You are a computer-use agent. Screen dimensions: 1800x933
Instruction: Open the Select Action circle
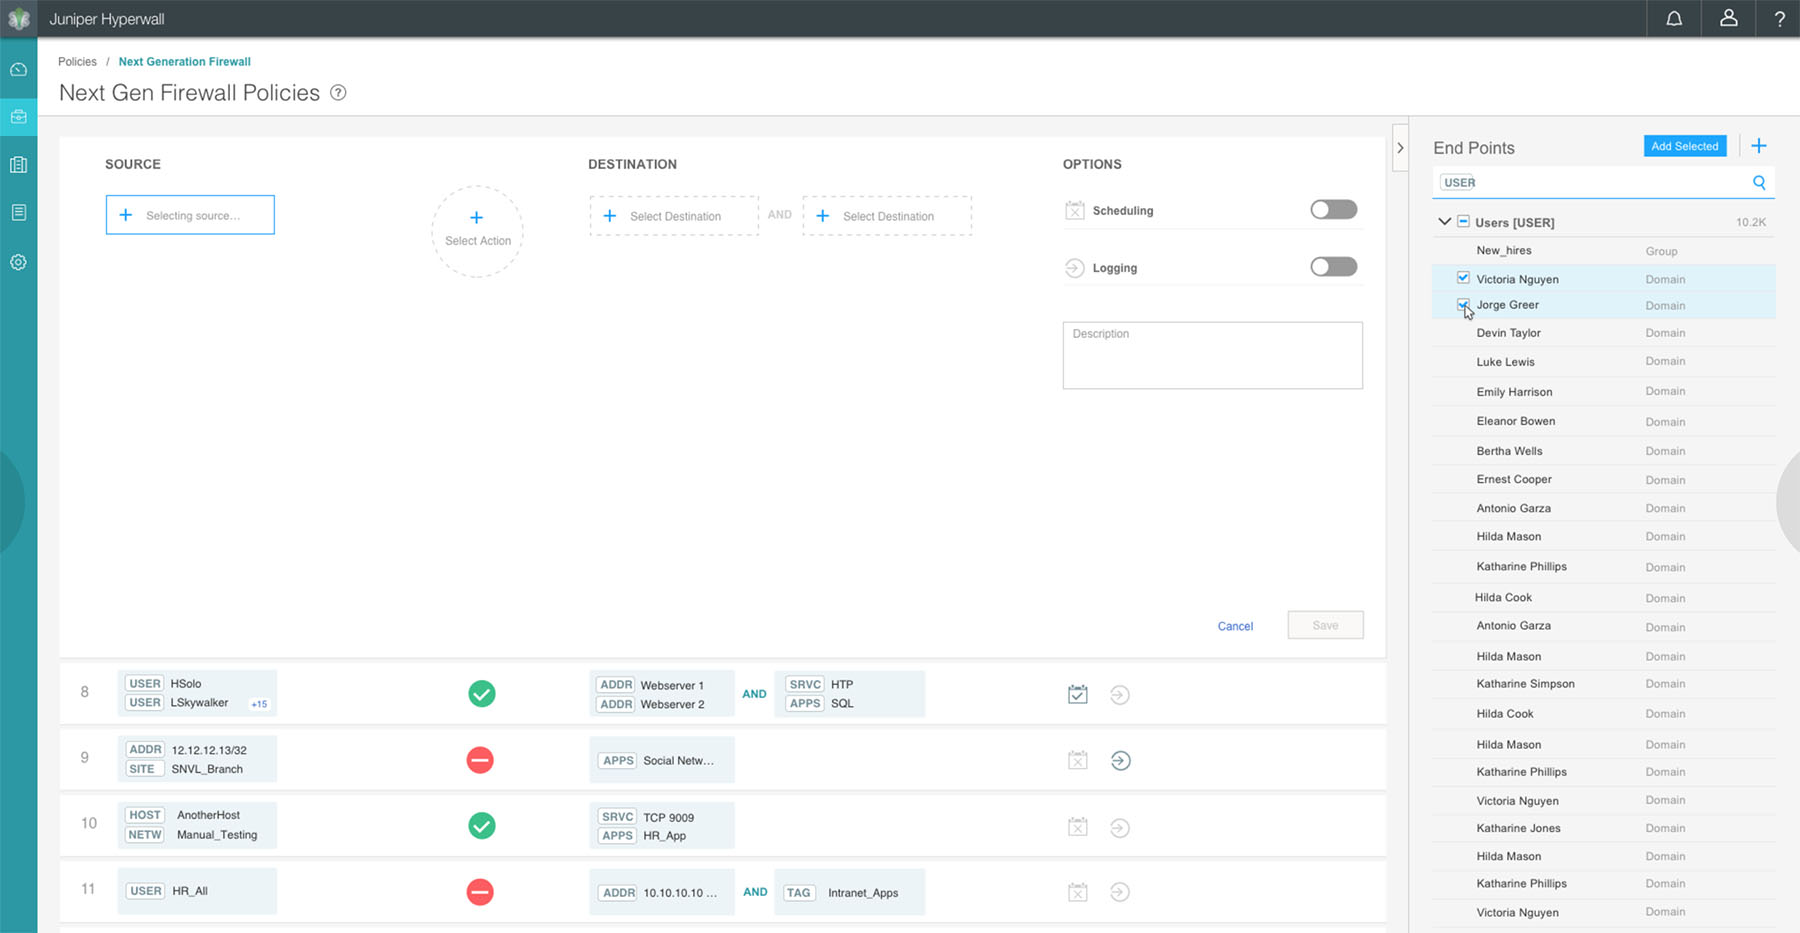477,231
